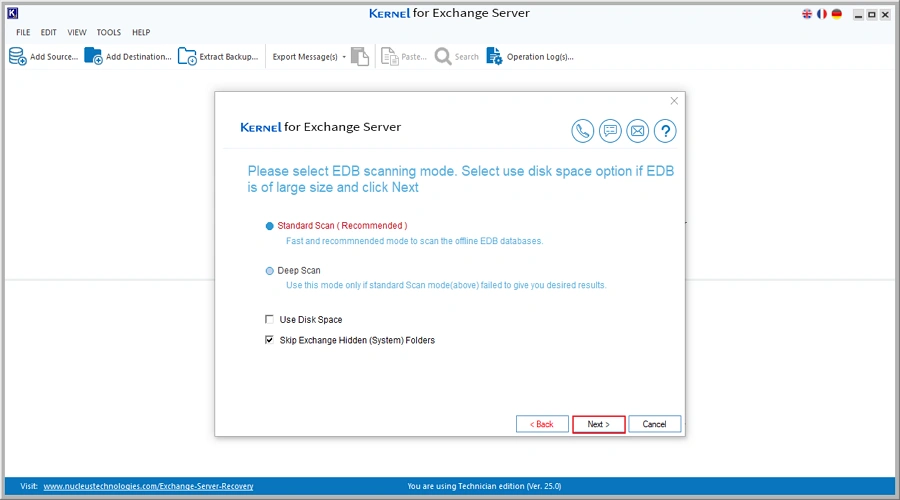Click the Kernel app icon in the title bar
This screenshot has height=500, width=900.
click(x=13, y=13)
